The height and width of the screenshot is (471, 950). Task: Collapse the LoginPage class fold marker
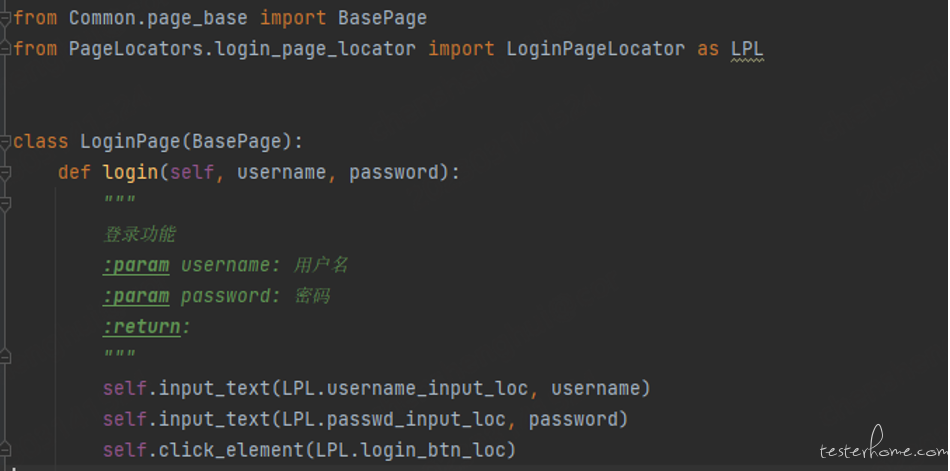tap(5, 142)
